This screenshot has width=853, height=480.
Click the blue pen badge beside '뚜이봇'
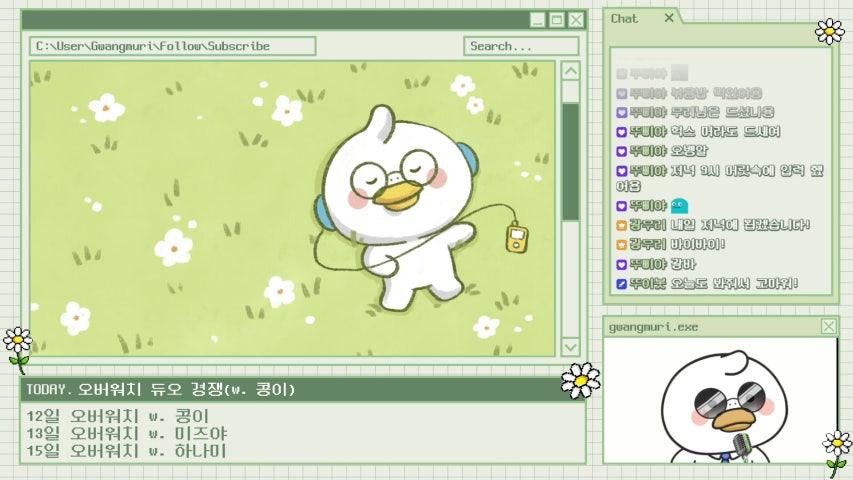pyautogui.click(x=621, y=284)
